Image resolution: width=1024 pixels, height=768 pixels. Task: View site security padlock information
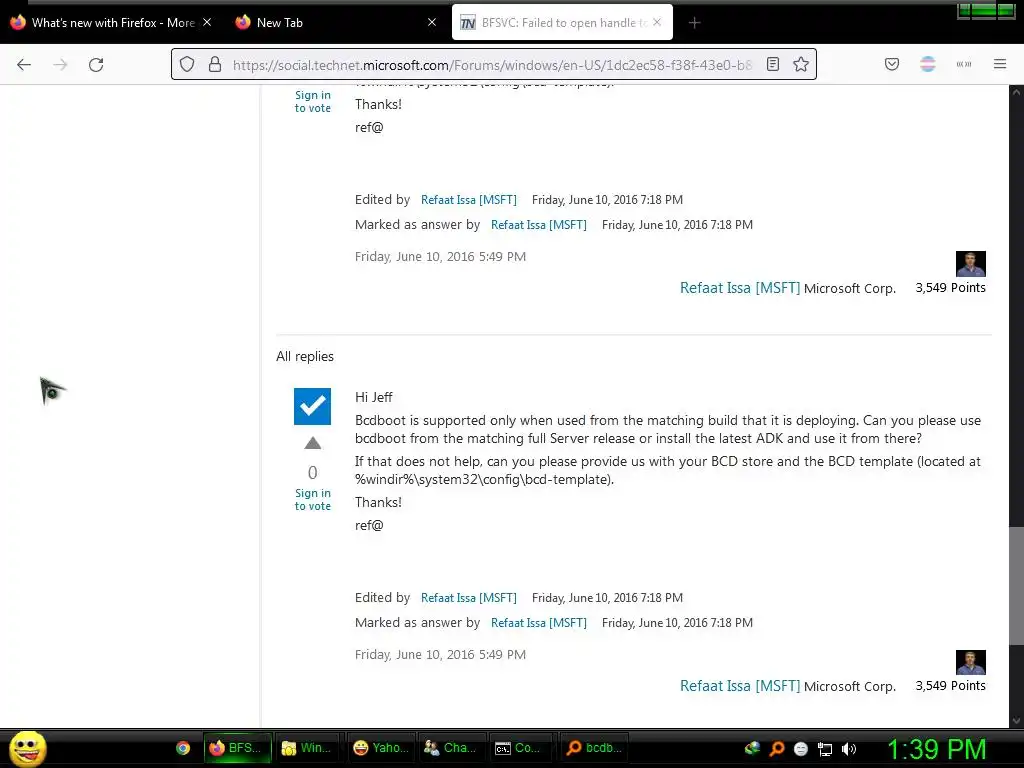[215, 64]
